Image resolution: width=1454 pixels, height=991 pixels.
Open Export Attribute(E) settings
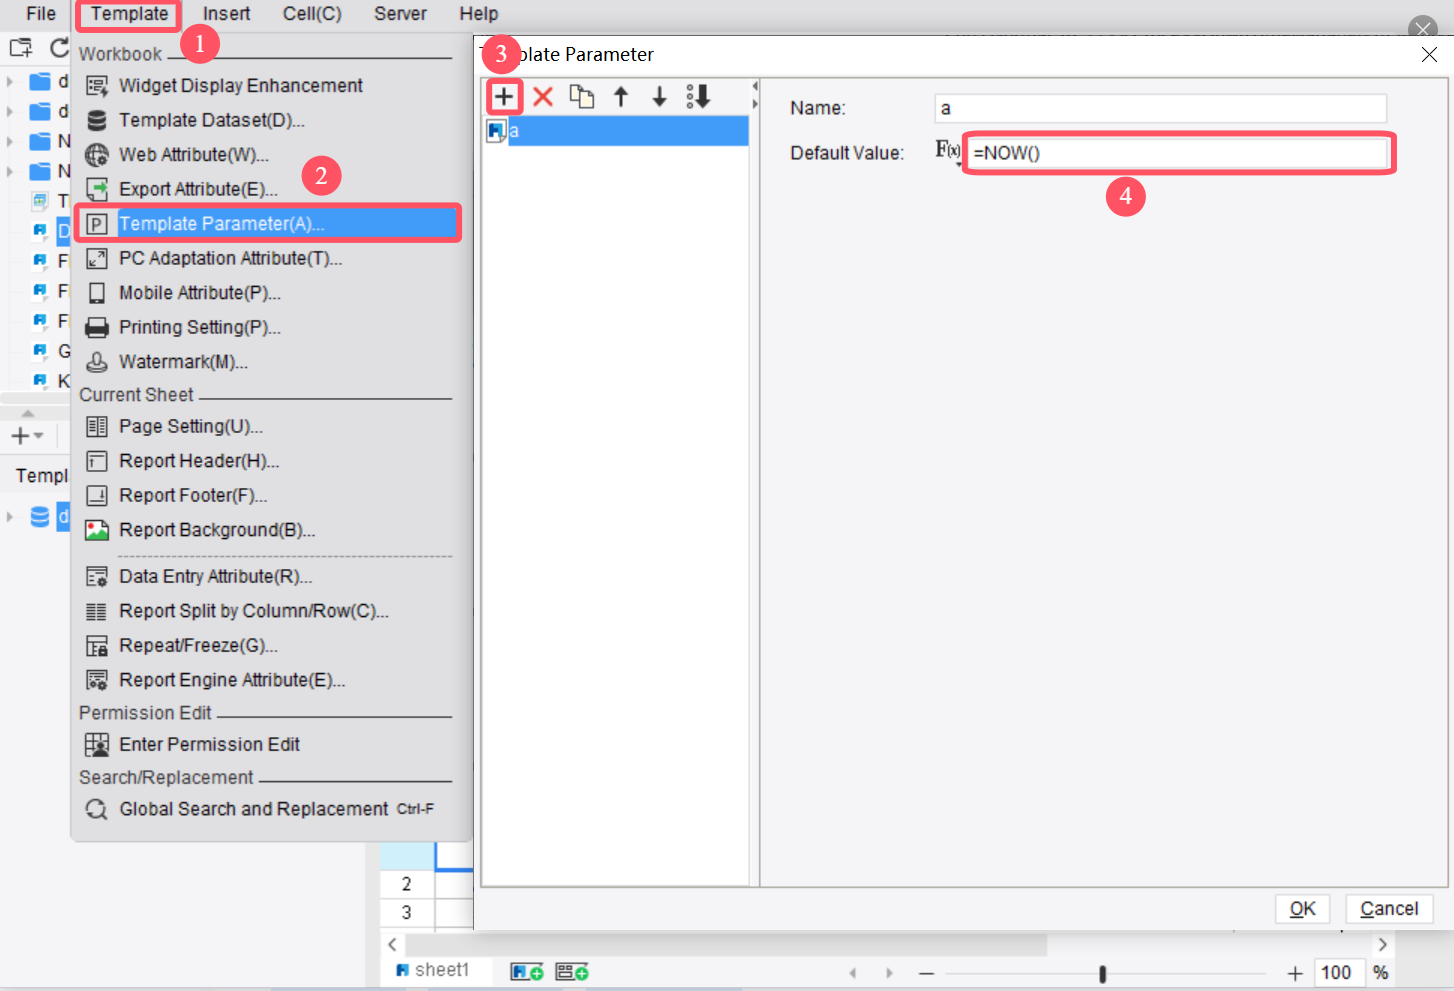(x=198, y=189)
